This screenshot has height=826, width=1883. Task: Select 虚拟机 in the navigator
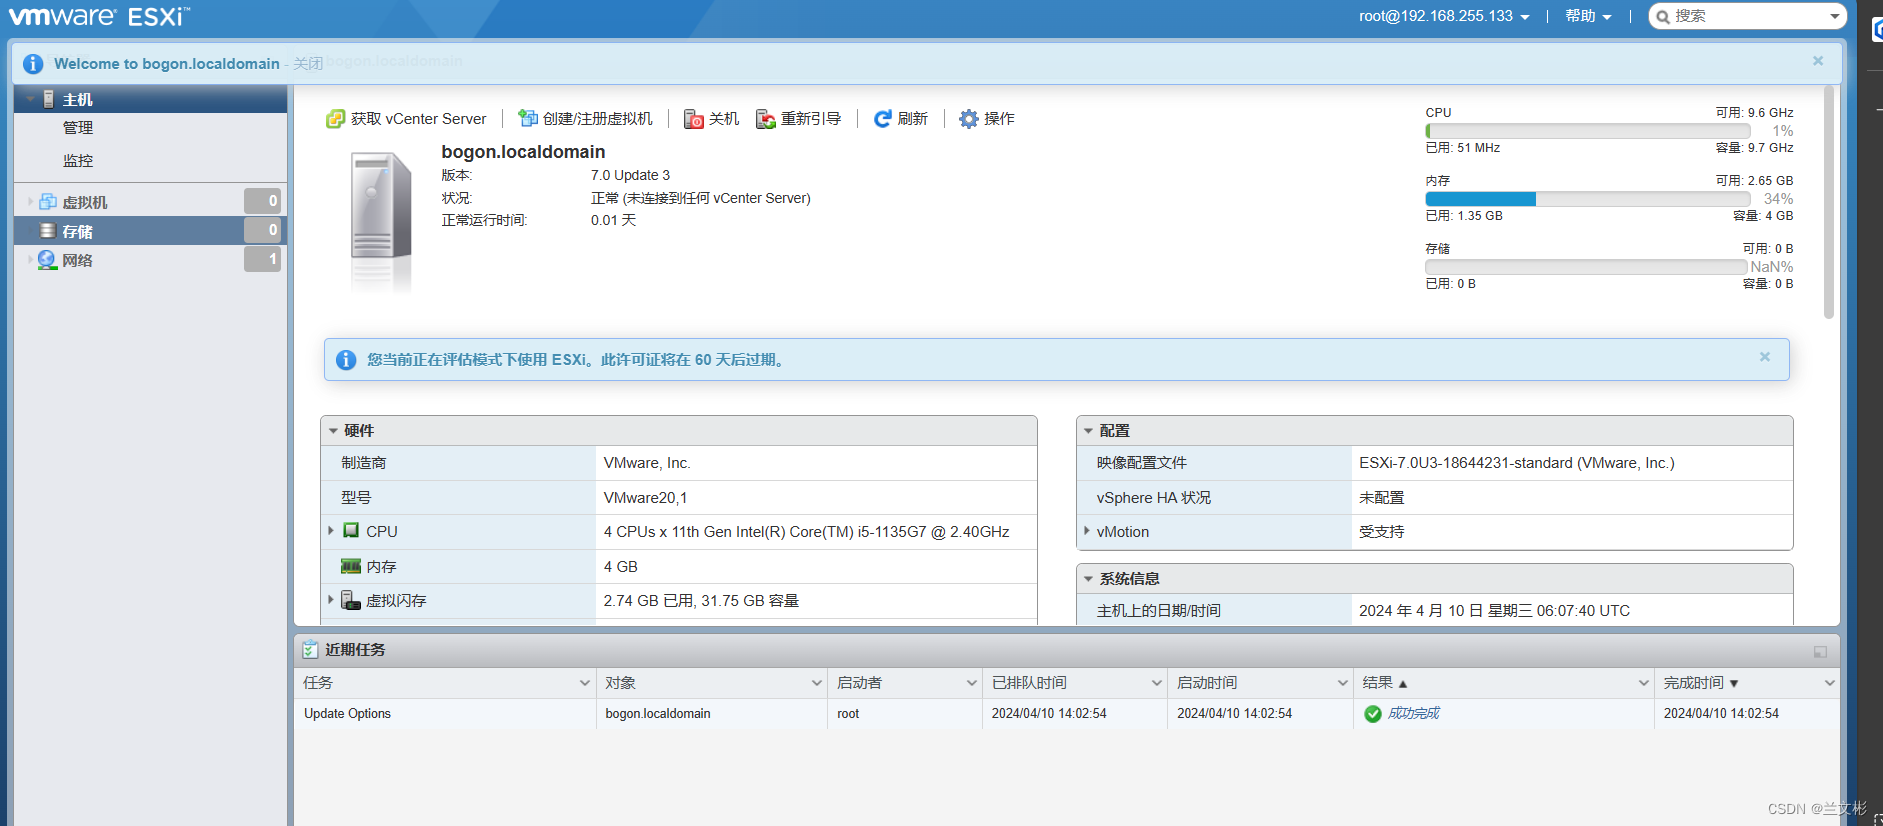pyautogui.click(x=150, y=202)
